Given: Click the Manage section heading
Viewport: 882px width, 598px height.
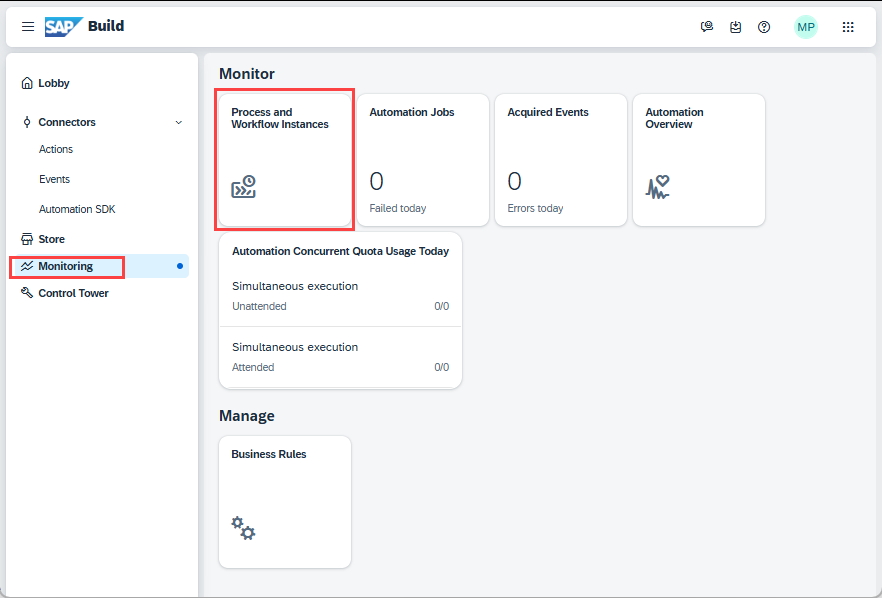Looking at the screenshot, I should pyautogui.click(x=247, y=416).
